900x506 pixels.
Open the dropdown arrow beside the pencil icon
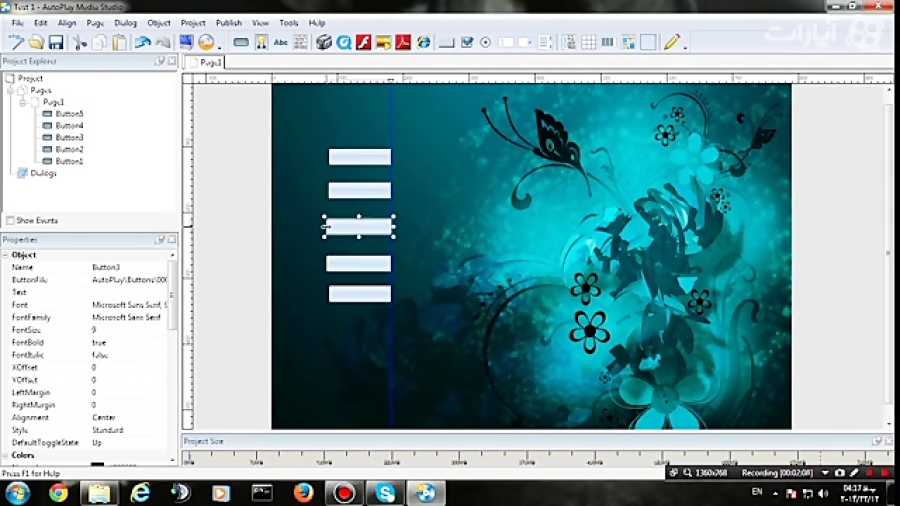click(x=685, y=47)
